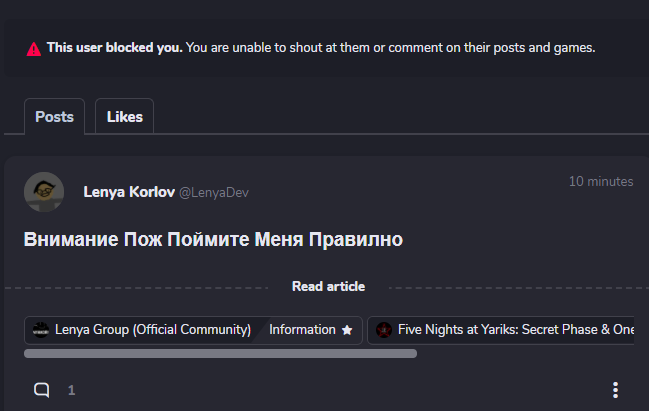Click the horizontal scrollbar under the community tags
This screenshot has width=649, height=411.
220,353
